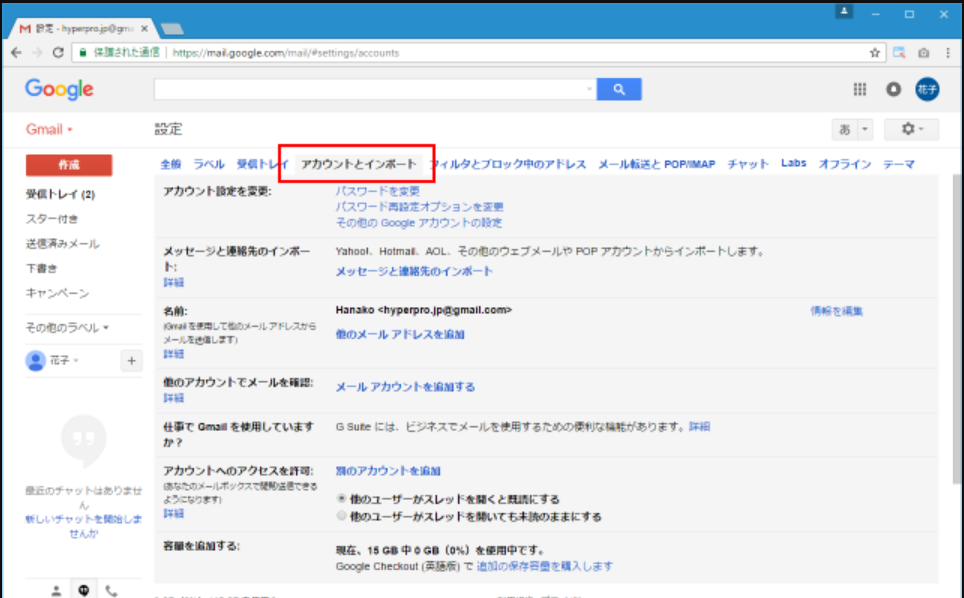Click the plus button beside 花子 chat
Viewport: 964px width, 598px height.
[131, 361]
